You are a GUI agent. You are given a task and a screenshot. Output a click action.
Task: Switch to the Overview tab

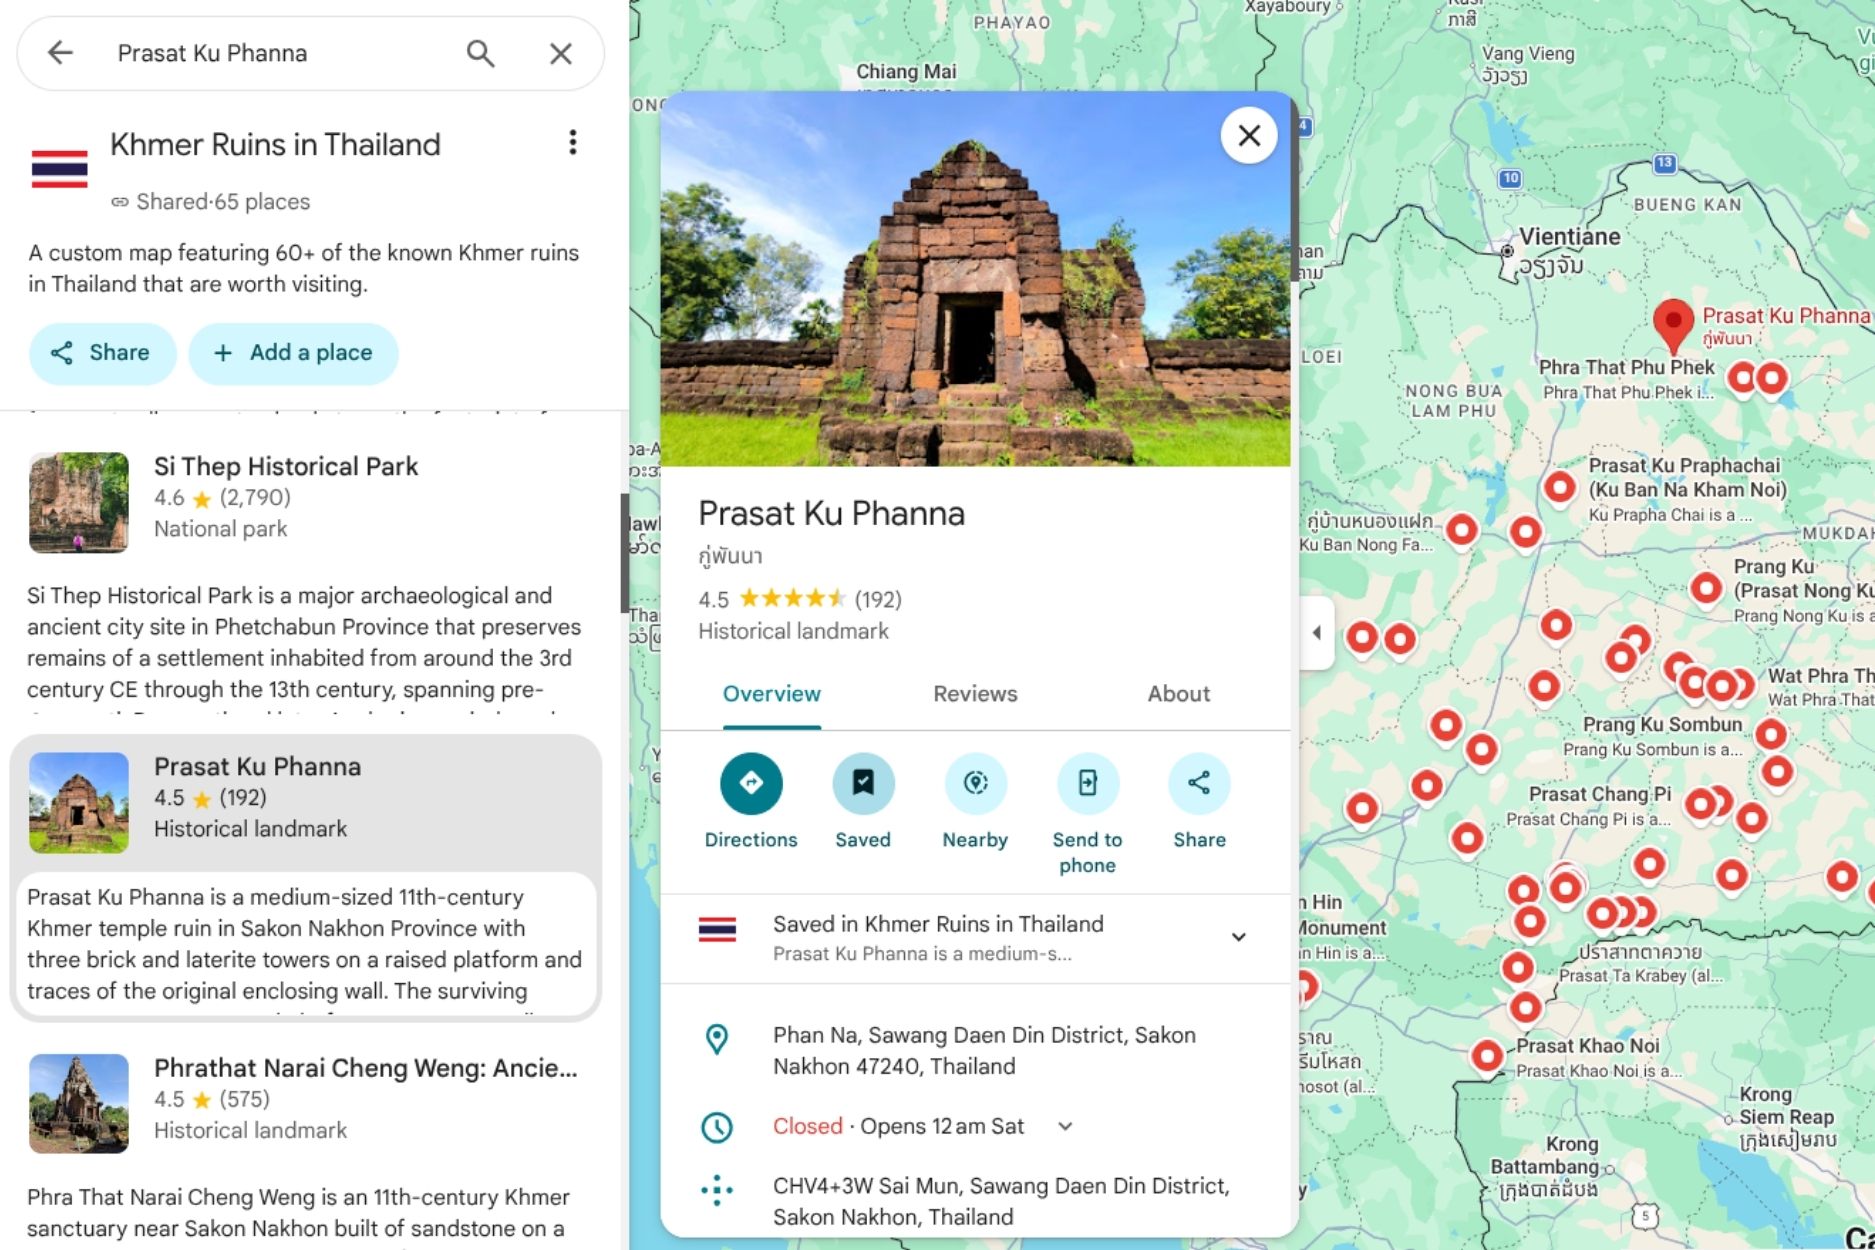772,694
